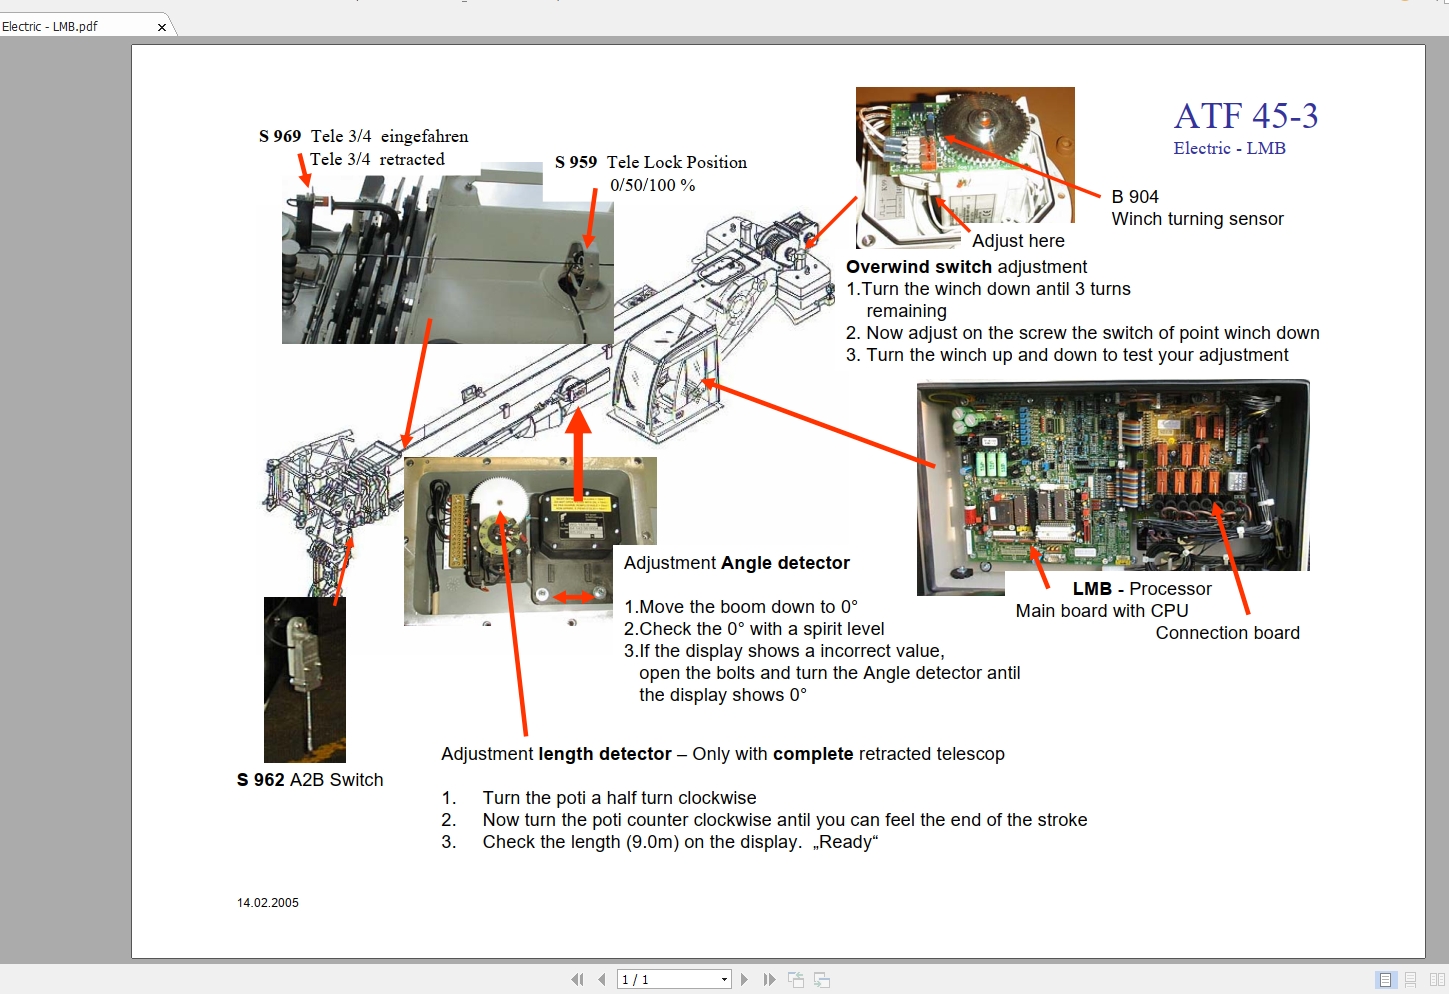Jump to the last page

pyautogui.click(x=769, y=979)
